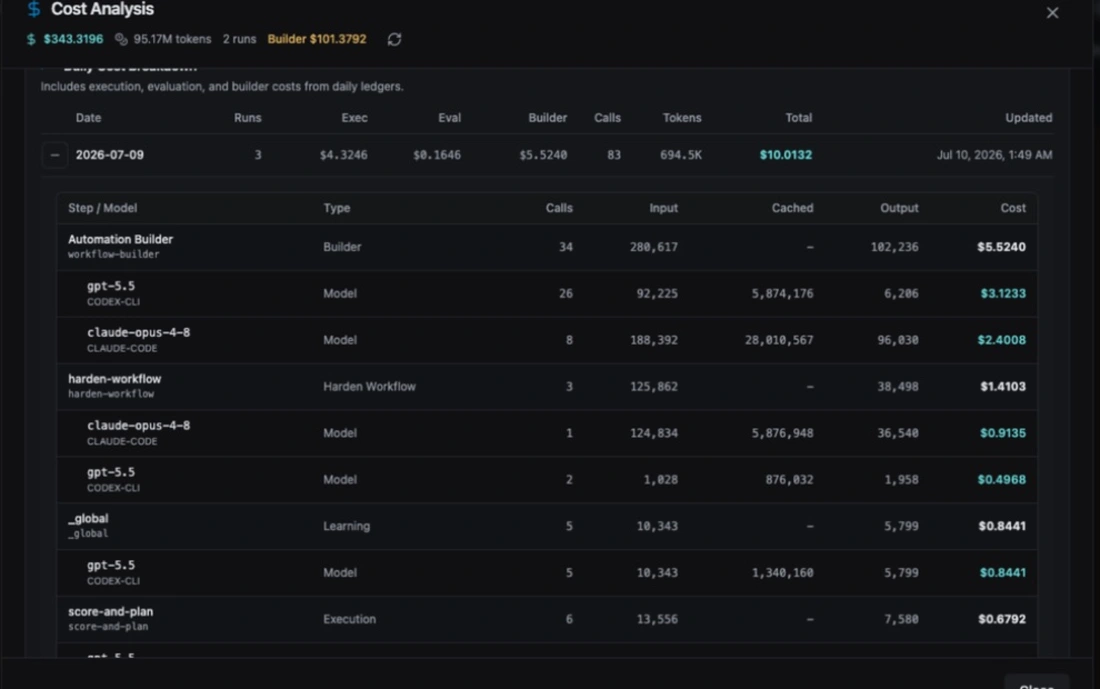Click the Harden Workflow type cell
Screen dimensions: 1100x689
coord(369,387)
